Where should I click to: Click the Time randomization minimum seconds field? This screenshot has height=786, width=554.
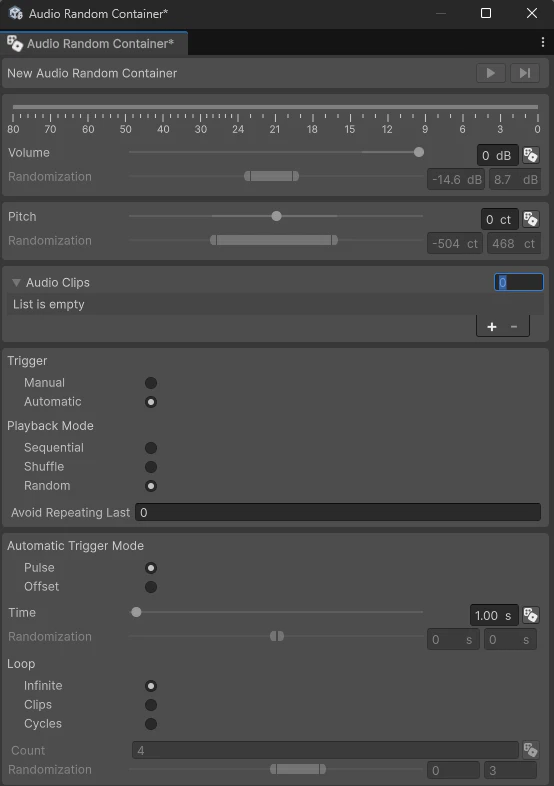coord(453,640)
